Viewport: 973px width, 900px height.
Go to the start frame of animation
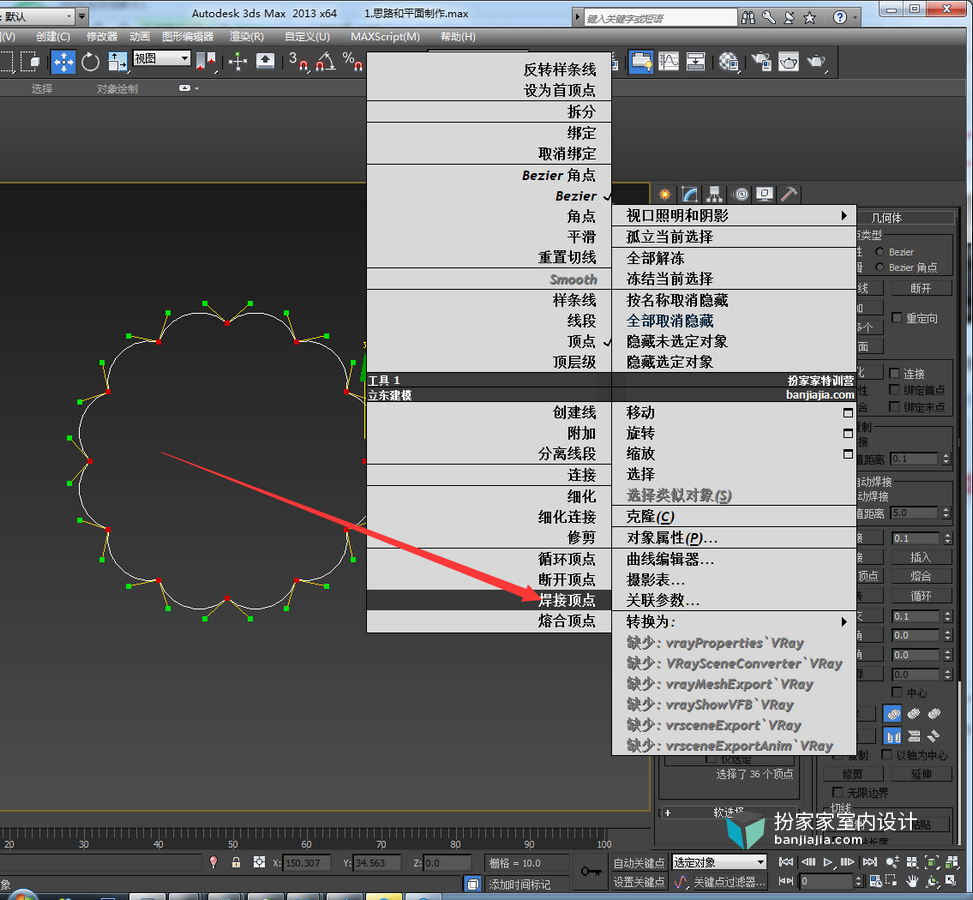[786, 862]
